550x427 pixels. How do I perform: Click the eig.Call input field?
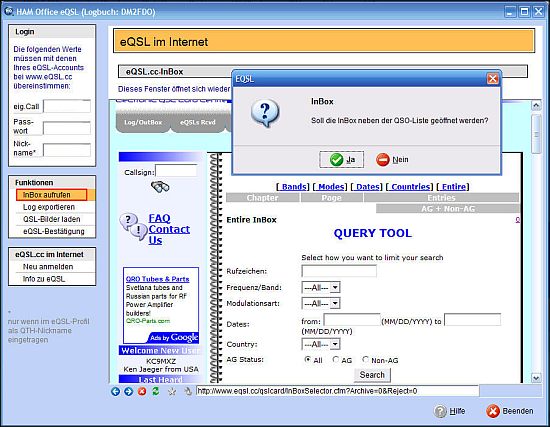(x=67, y=106)
